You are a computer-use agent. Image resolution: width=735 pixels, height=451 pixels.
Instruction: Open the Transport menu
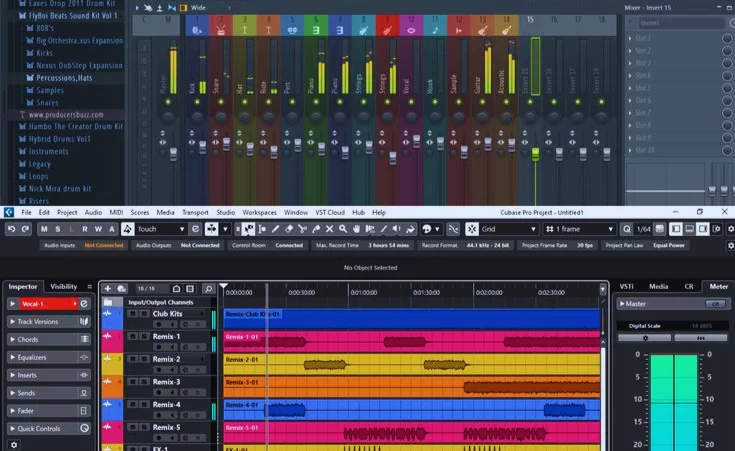pos(195,212)
